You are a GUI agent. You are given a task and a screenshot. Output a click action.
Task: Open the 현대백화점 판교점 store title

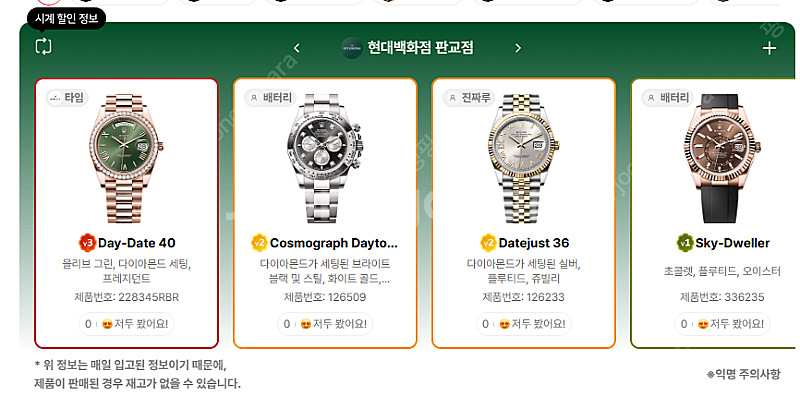point(420,48)
